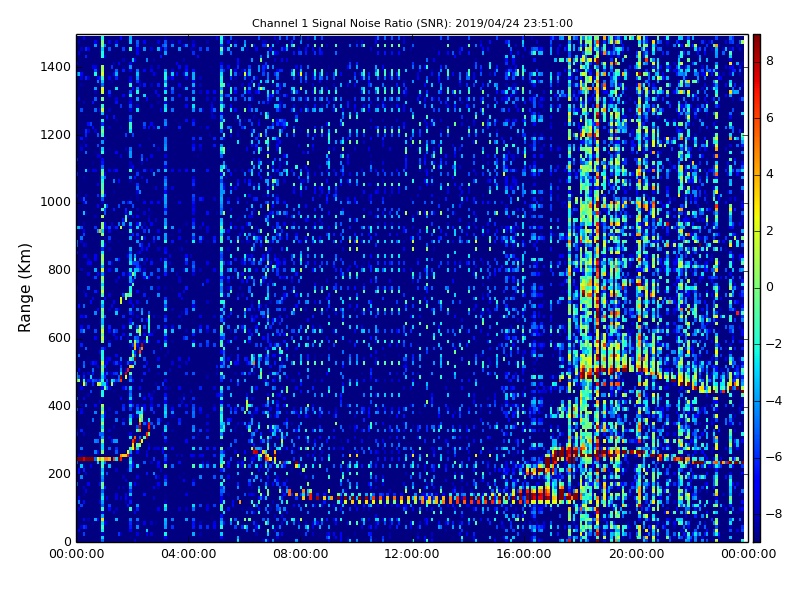This screenshot has width=800, height=600.
Task: Click the colorbar label 6
Action: [x=770, y=118]
